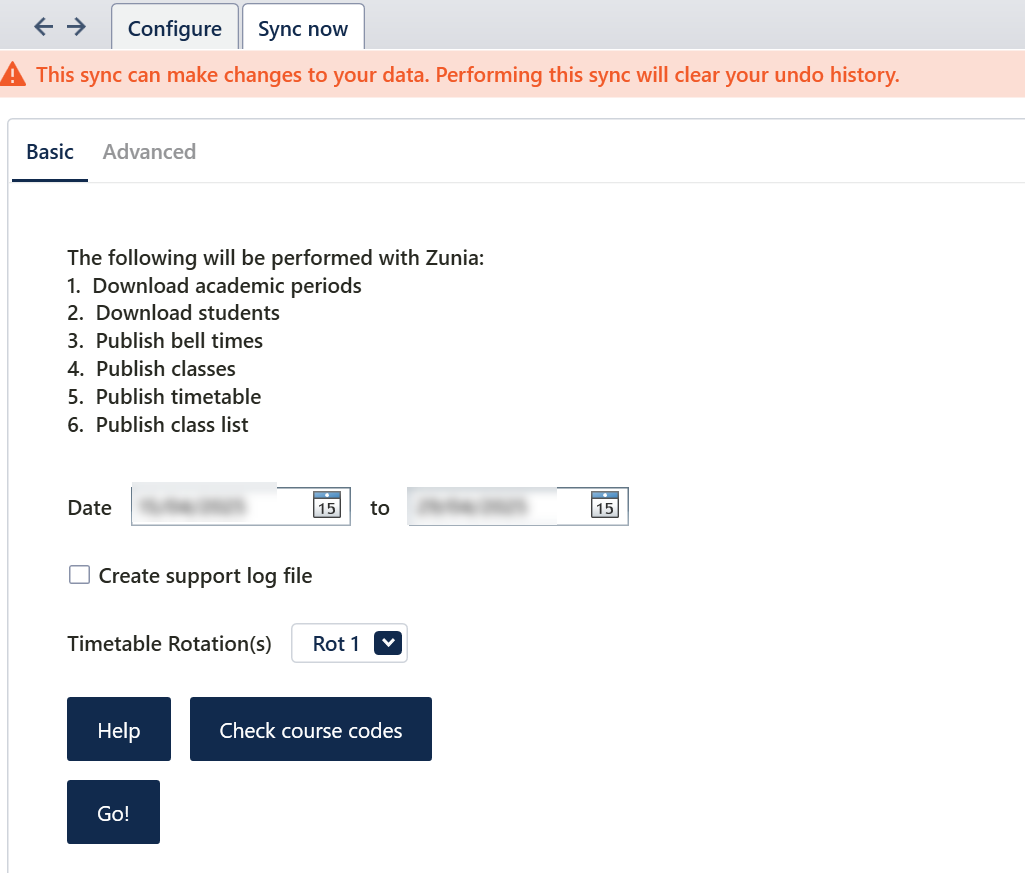Screen dimensions: 1025x873
Task: Open the start date calendar picker
Action: pos(327,506)
